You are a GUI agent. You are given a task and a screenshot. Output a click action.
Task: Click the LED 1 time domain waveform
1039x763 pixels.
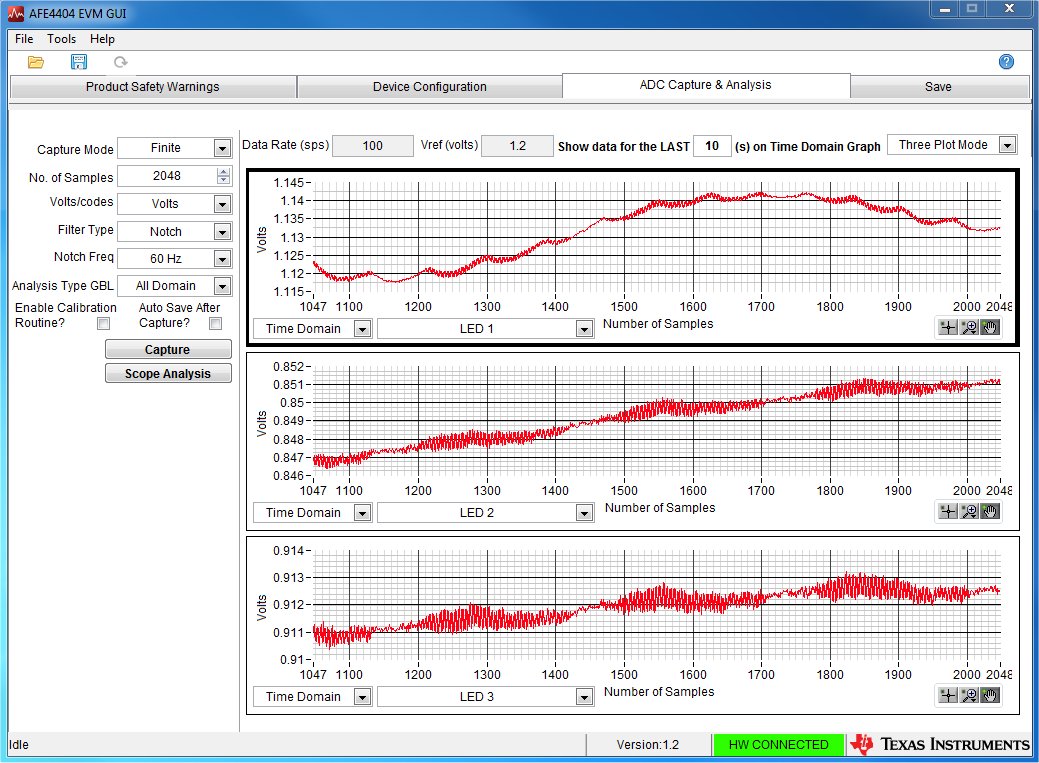click(x=656, y=237)
